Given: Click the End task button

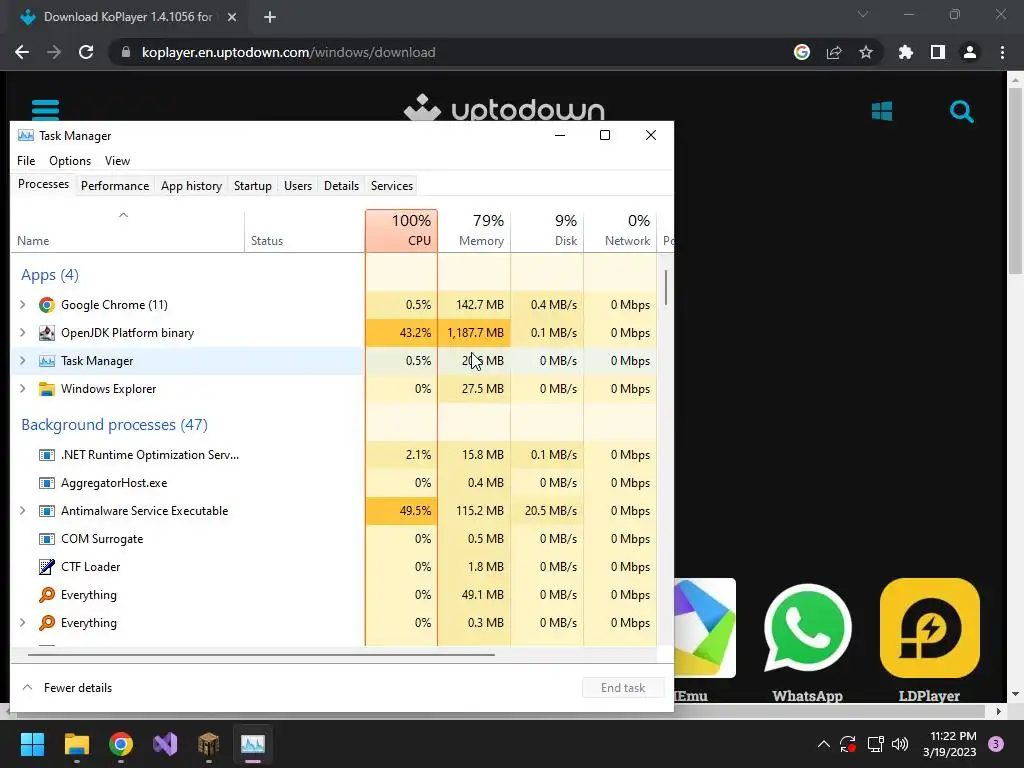Looking at the screenshot, I should point(623,688).
